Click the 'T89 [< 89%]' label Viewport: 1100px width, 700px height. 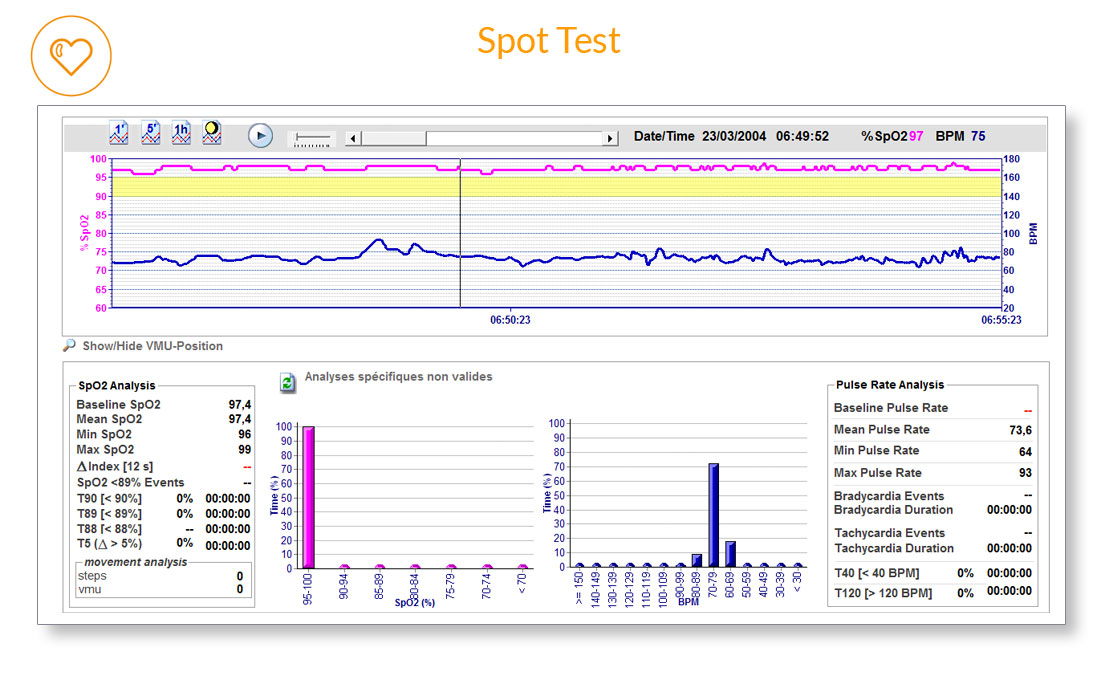pos(109,514)
